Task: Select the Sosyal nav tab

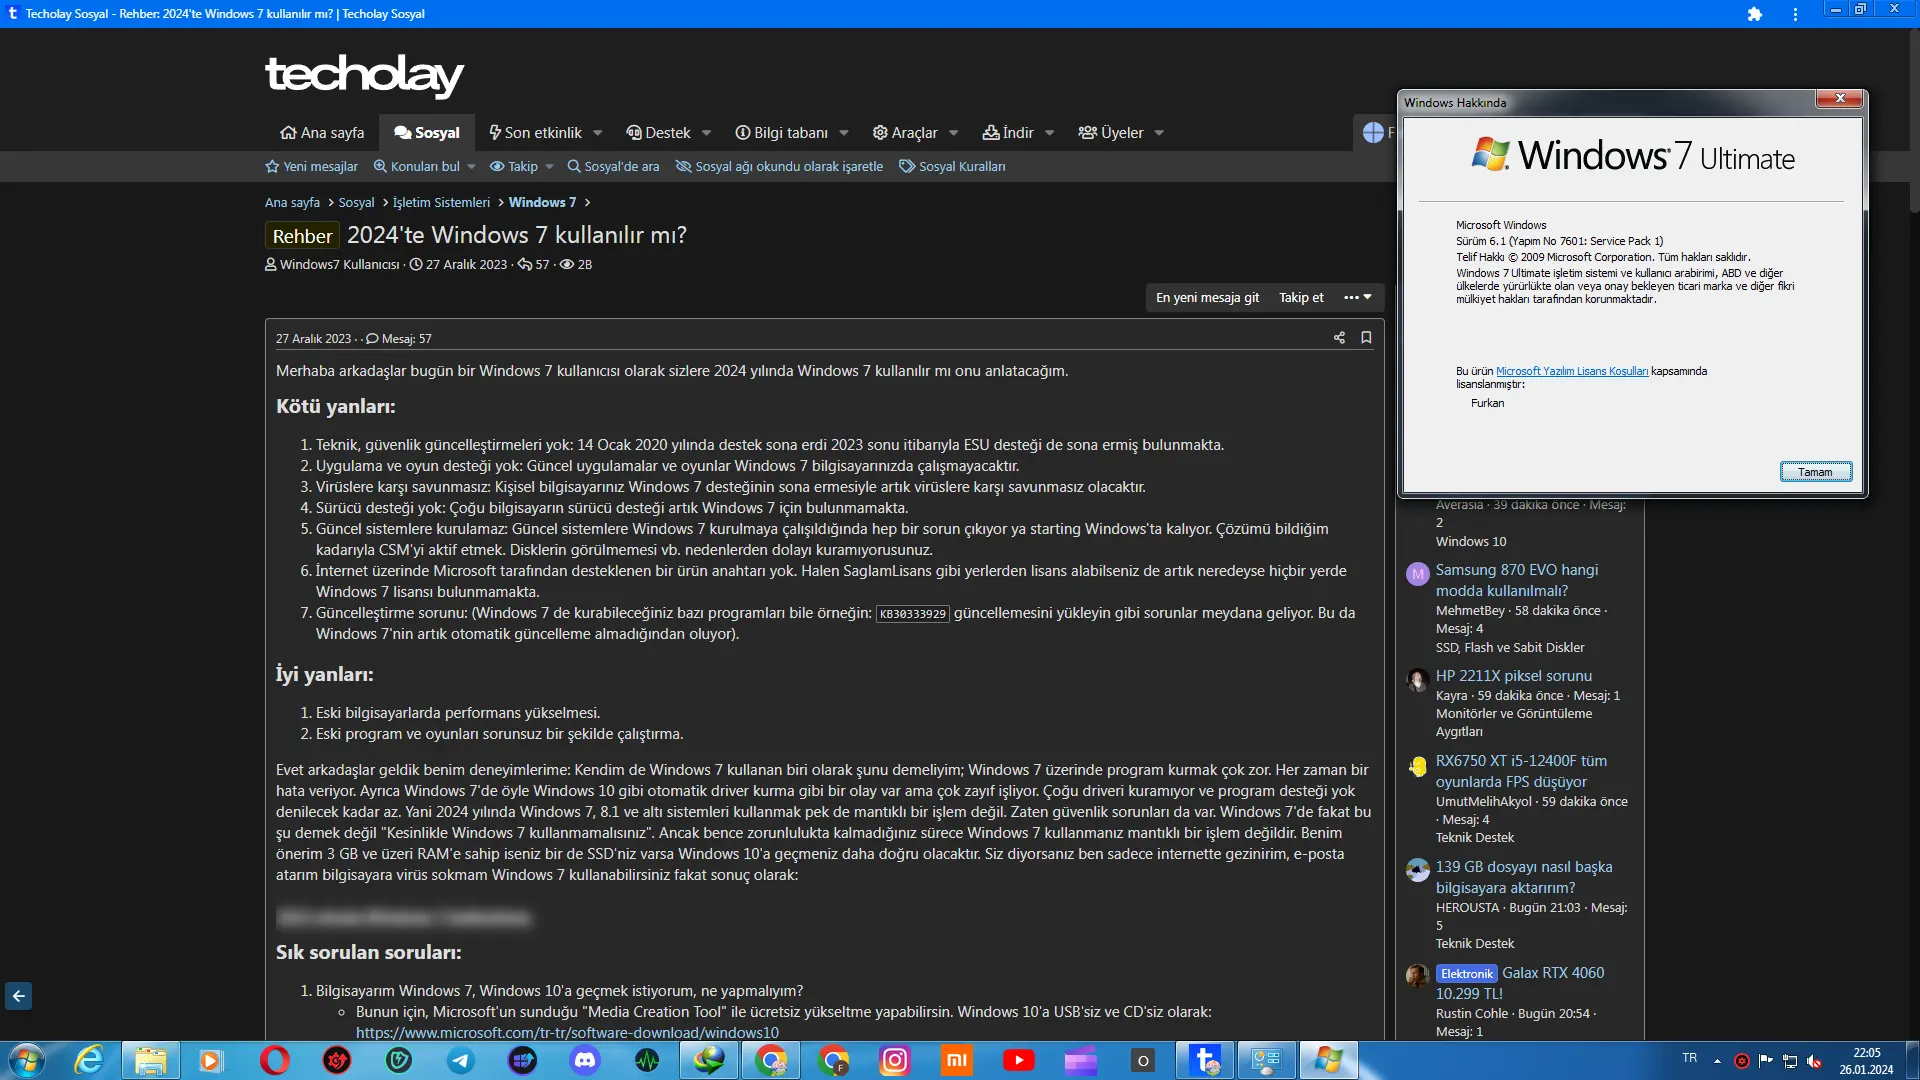Action: [427, 133]
